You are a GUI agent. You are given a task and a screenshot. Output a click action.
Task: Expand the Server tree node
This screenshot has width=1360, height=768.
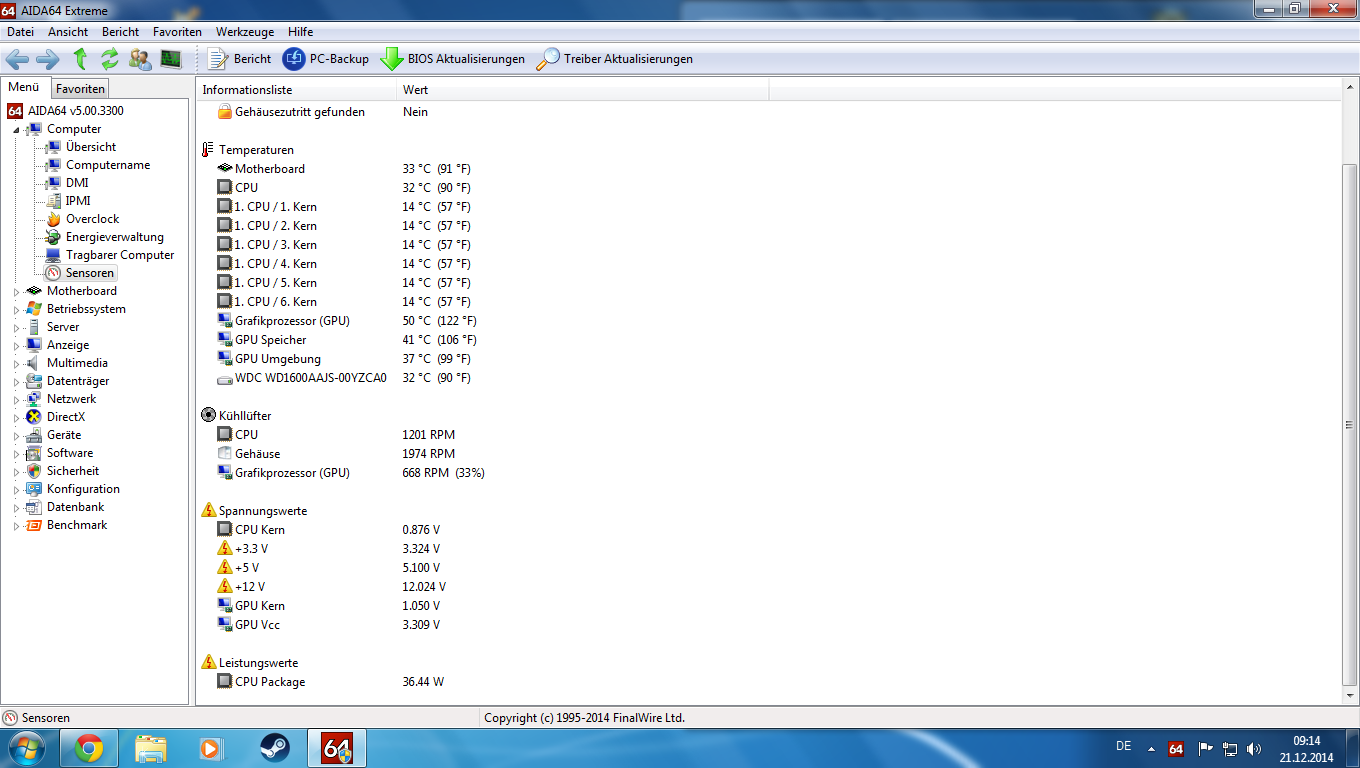[16, 327]
